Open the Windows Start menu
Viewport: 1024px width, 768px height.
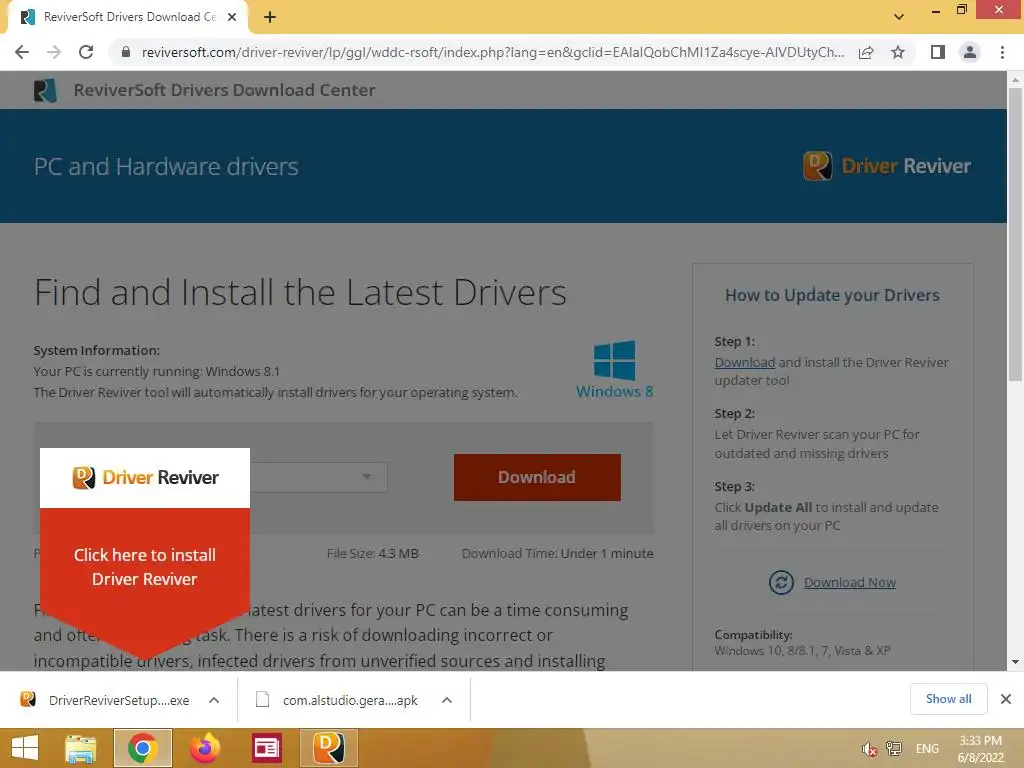point(25,748)
